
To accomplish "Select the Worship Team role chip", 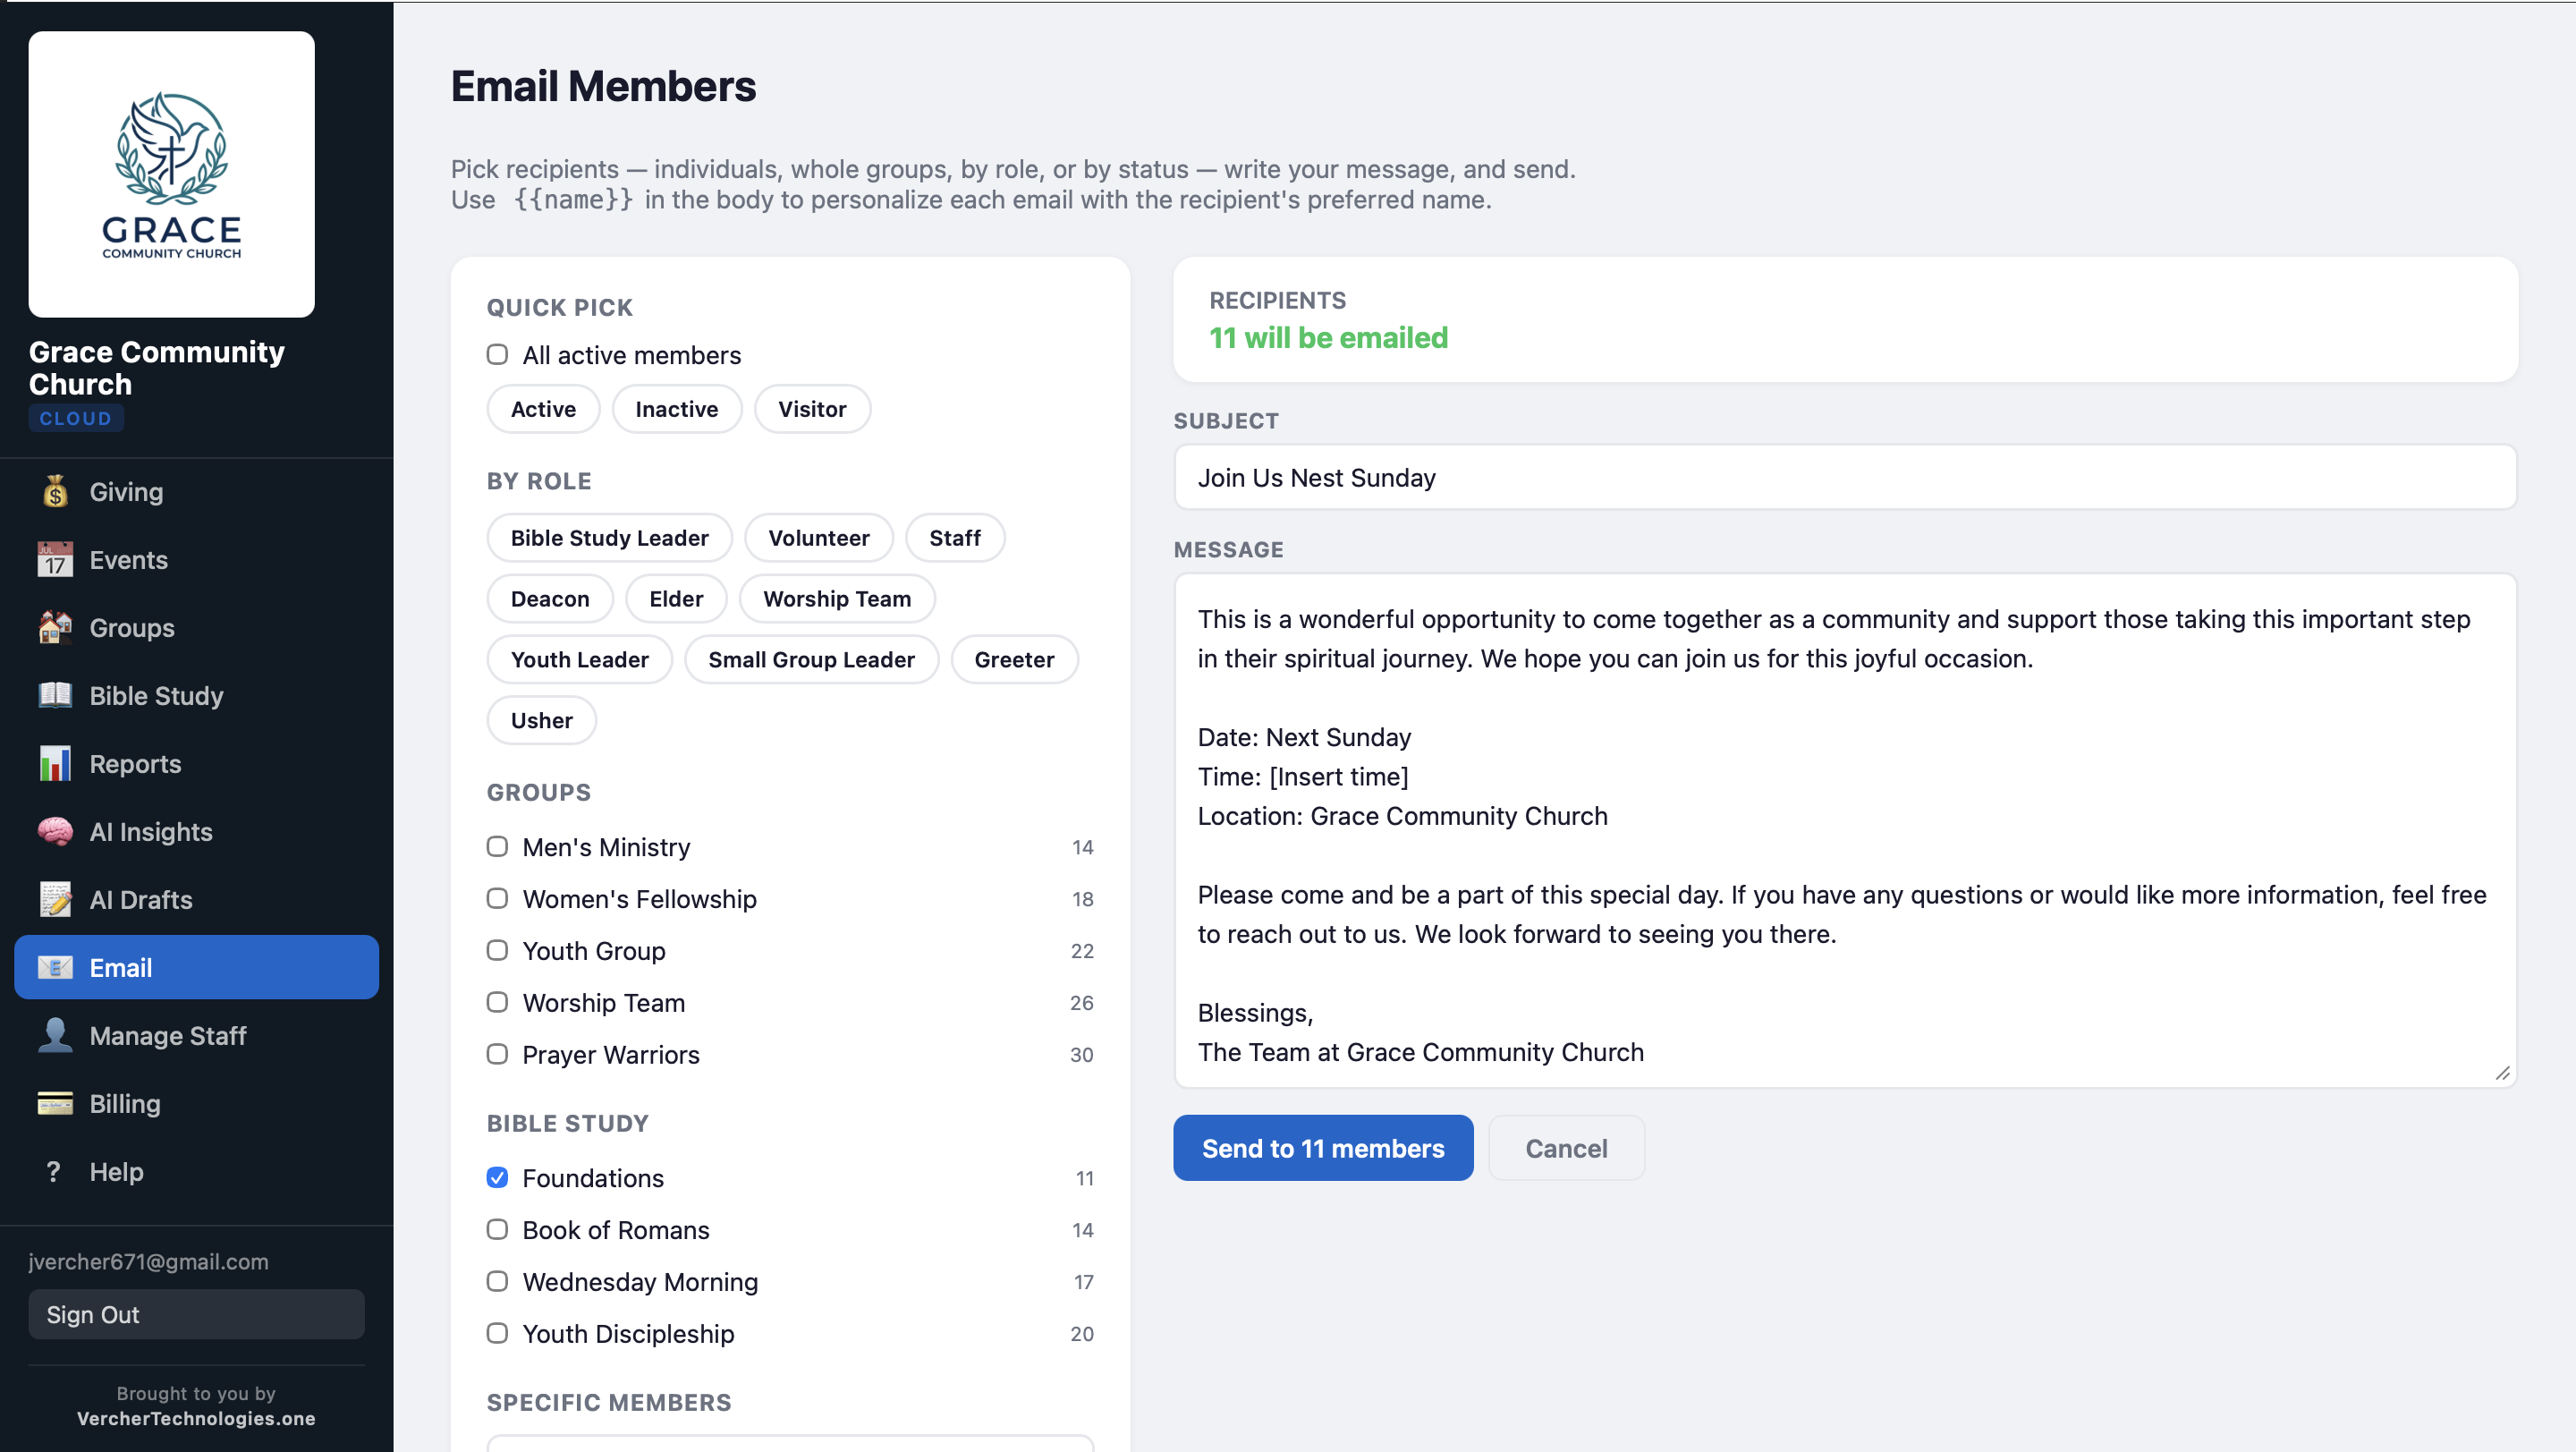I will pos(836,599).
